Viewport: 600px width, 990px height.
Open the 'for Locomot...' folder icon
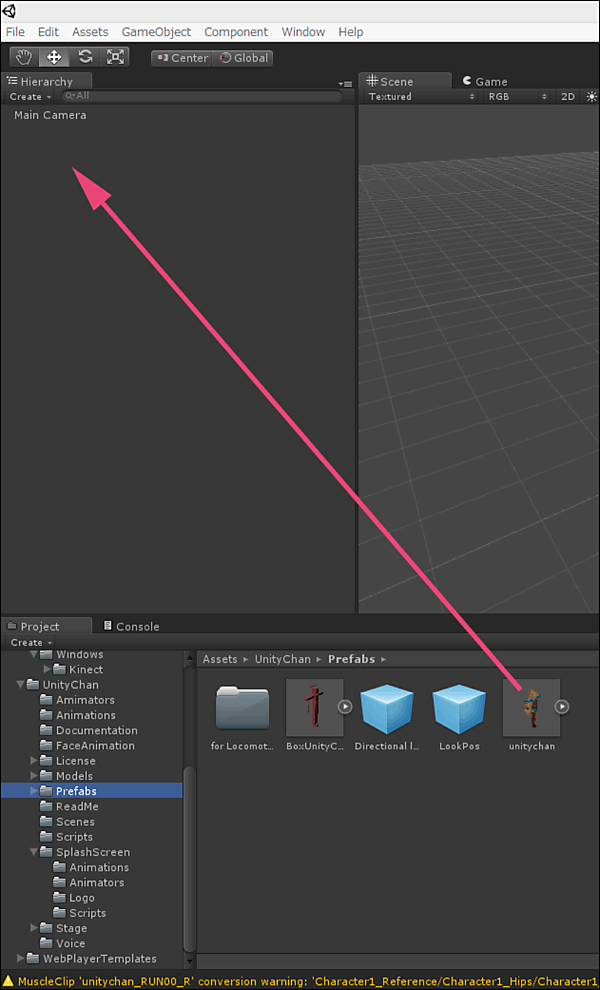(x=243, y=708)
